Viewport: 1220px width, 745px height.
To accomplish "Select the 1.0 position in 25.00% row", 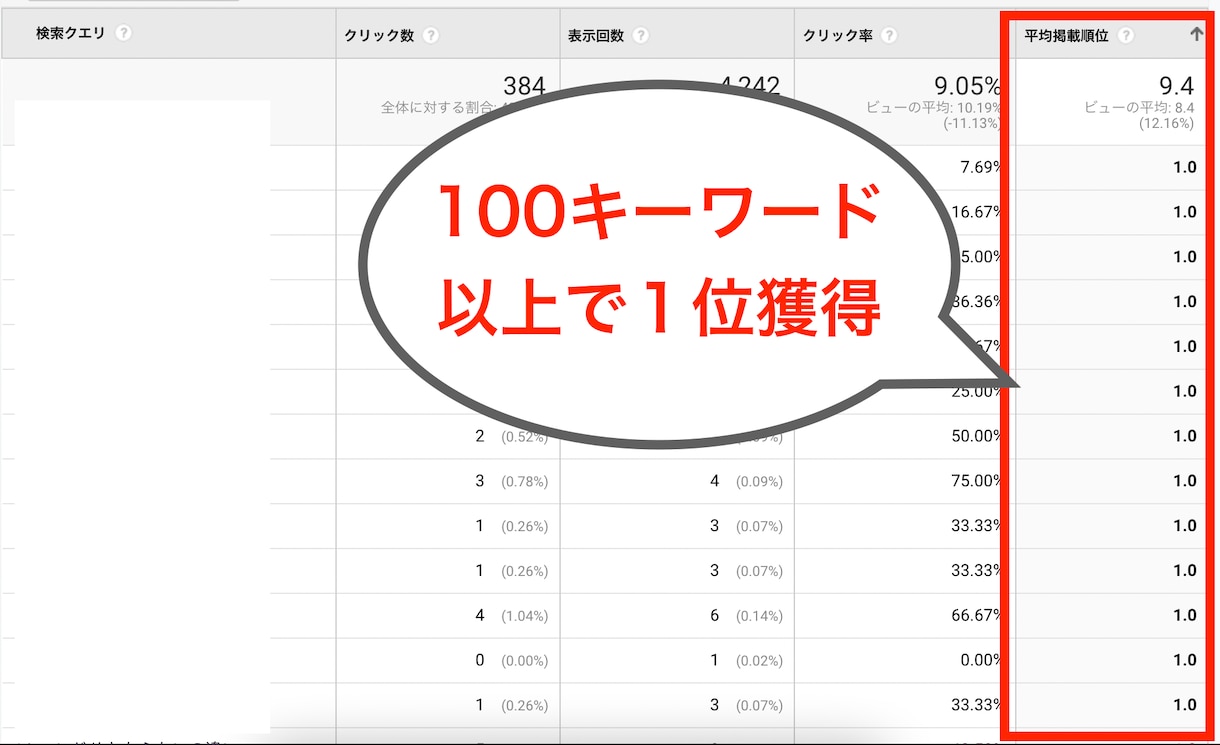I will pyautogui.click(x=1185, y=391).
